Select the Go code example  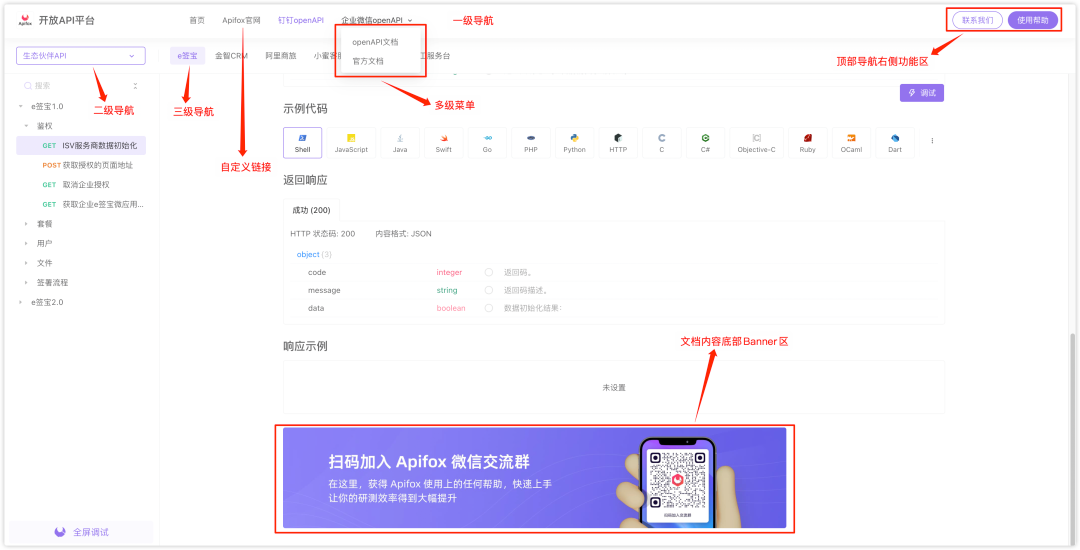[x=487, y=142]
